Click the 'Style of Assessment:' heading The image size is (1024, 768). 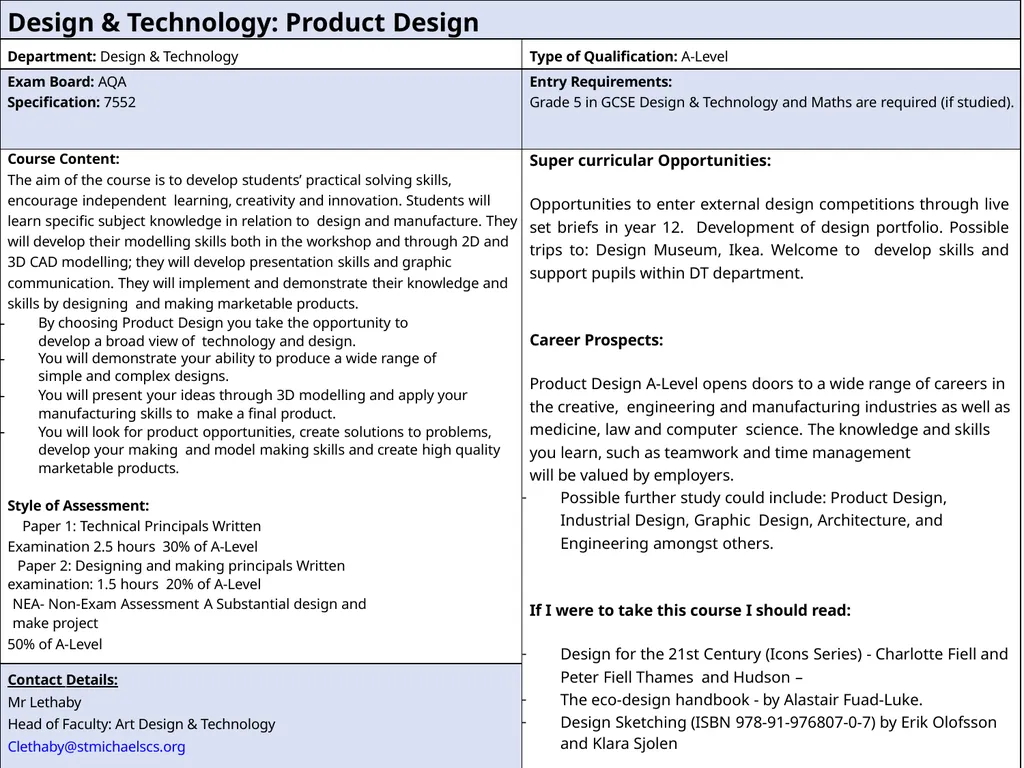pyautogui.click(x=78, y=505)
